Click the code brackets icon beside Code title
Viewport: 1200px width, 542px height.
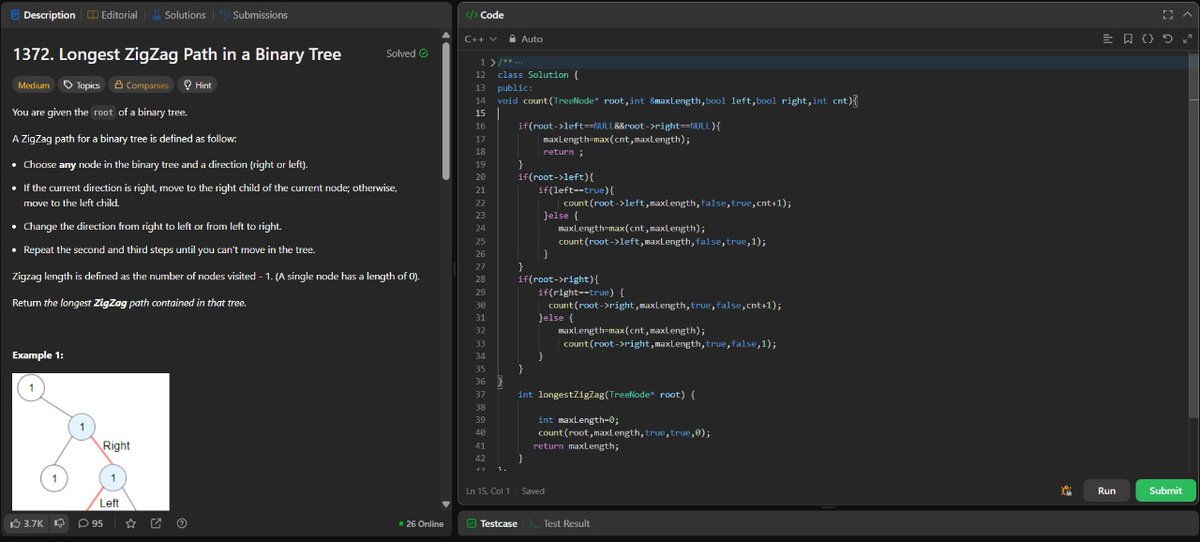click(471, 15)
